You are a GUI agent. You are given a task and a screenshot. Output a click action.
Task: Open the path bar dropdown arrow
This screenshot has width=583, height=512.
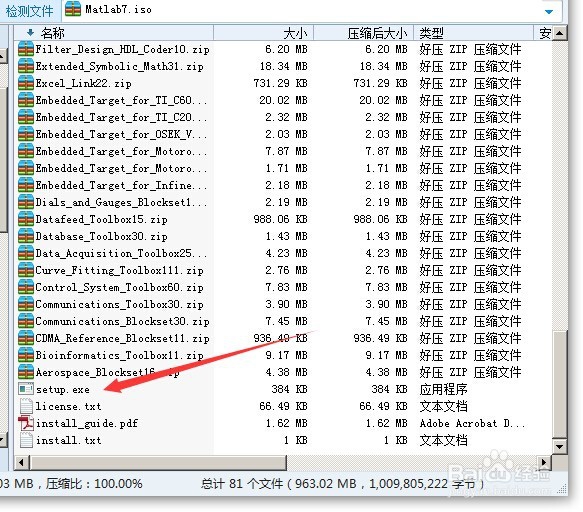click(x=549, y=12)
